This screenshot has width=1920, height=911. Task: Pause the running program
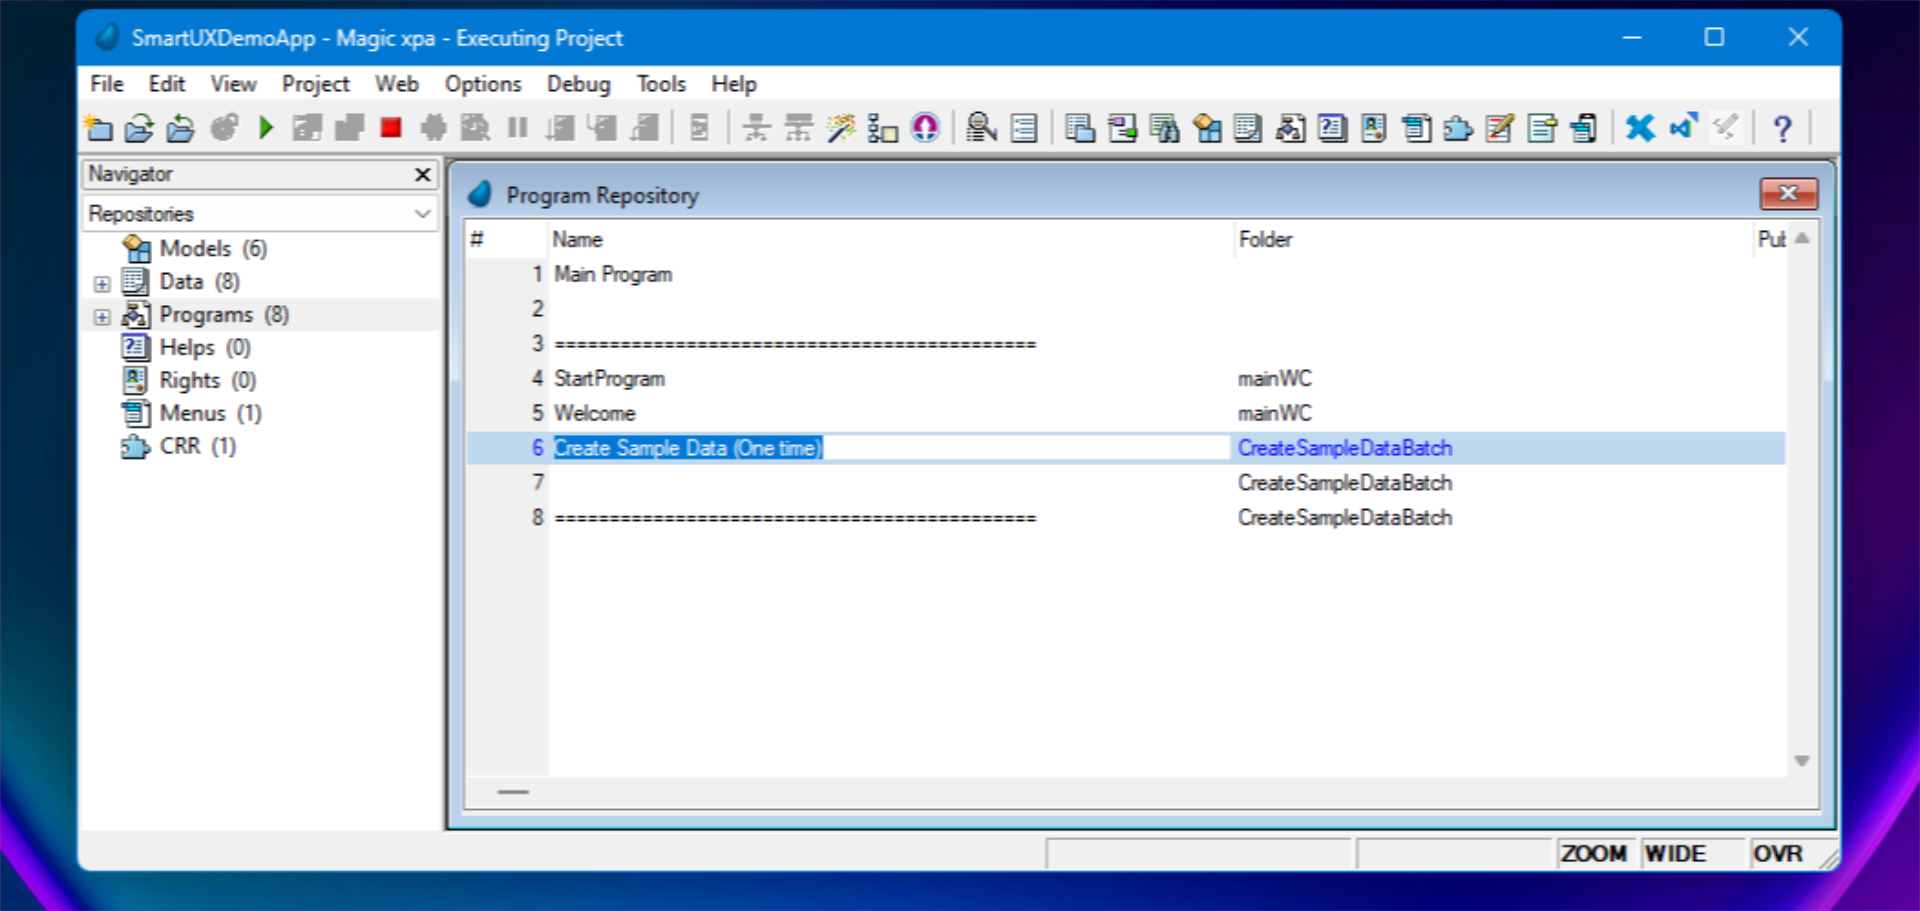518,128
